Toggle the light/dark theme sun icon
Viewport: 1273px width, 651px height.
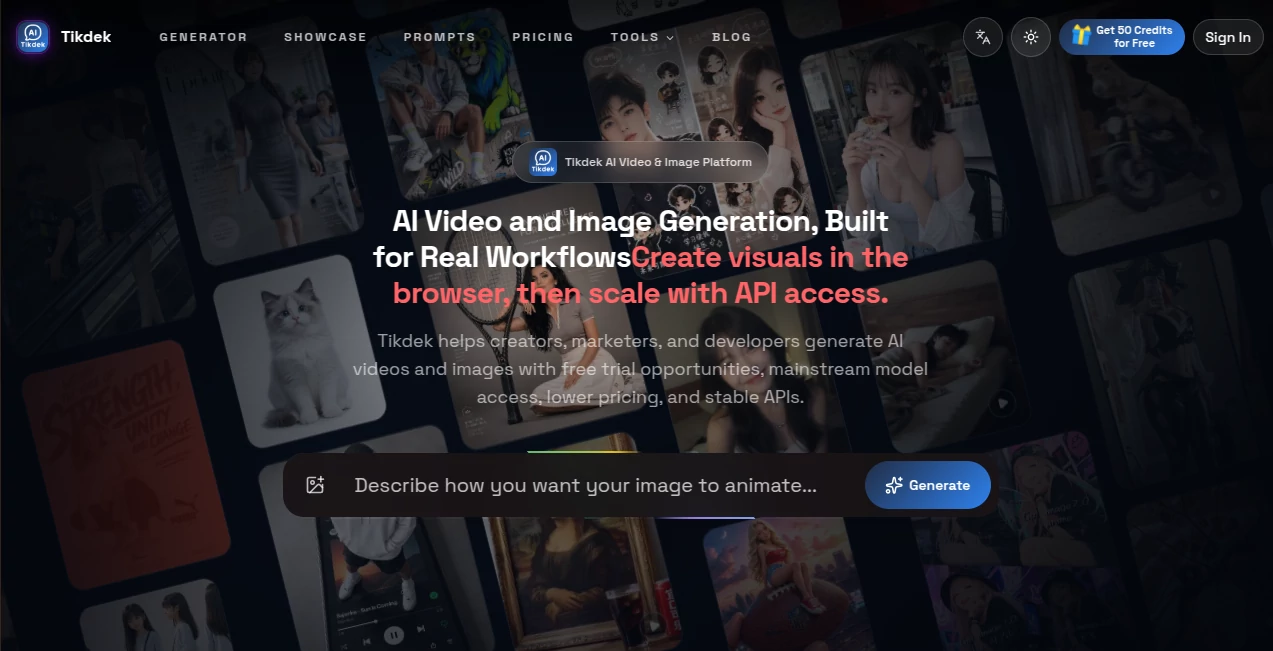1031,37
